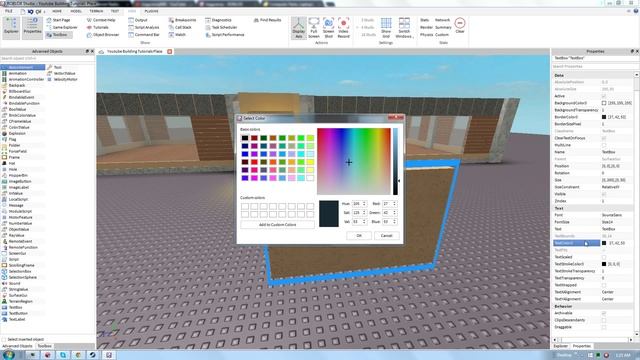Open Context Help

click(101, 20)
